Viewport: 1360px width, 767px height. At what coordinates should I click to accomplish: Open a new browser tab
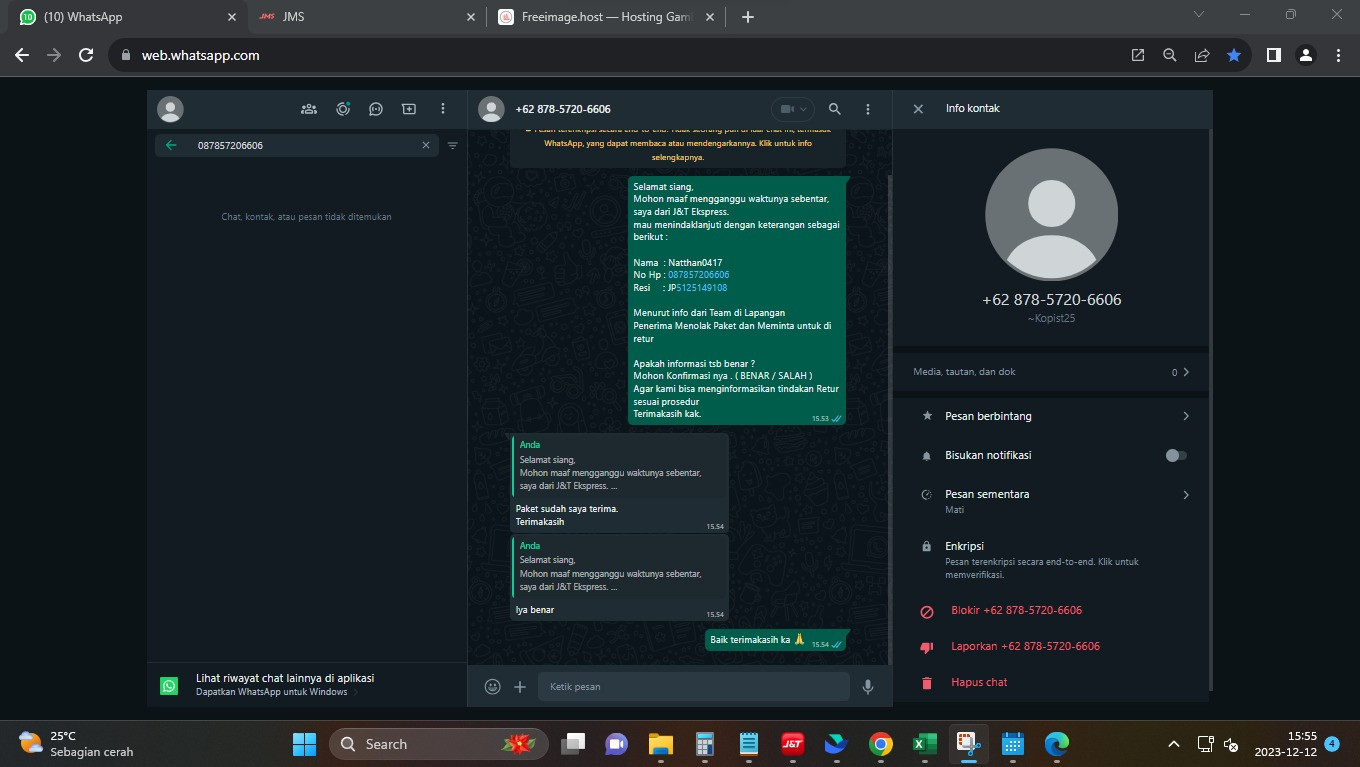748,17
